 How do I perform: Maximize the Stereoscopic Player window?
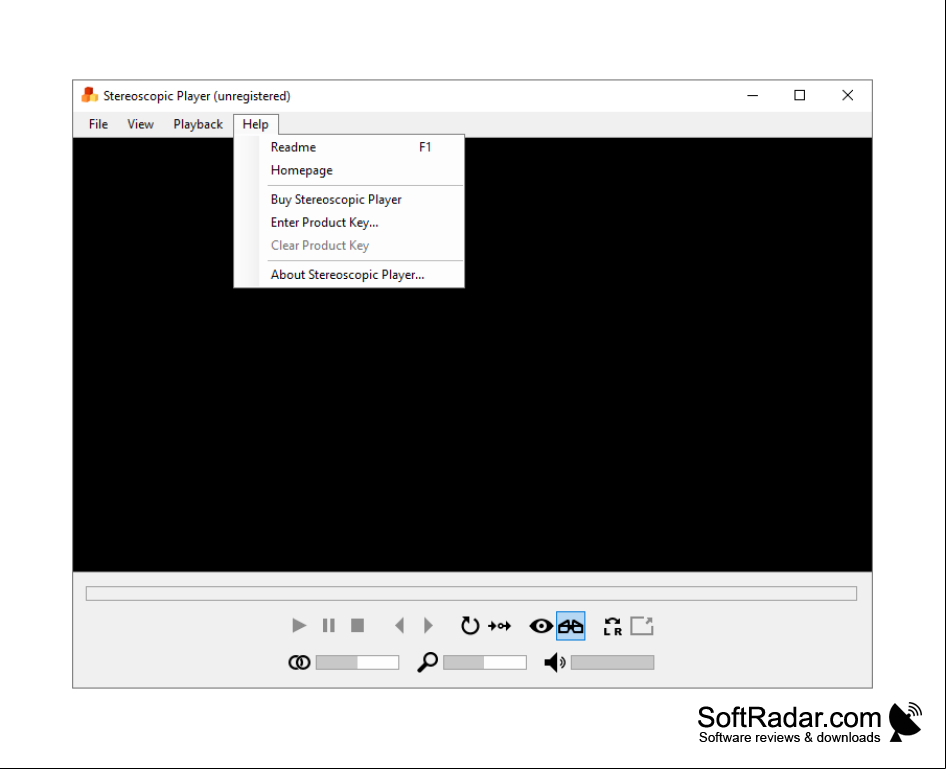coord(799,95)
